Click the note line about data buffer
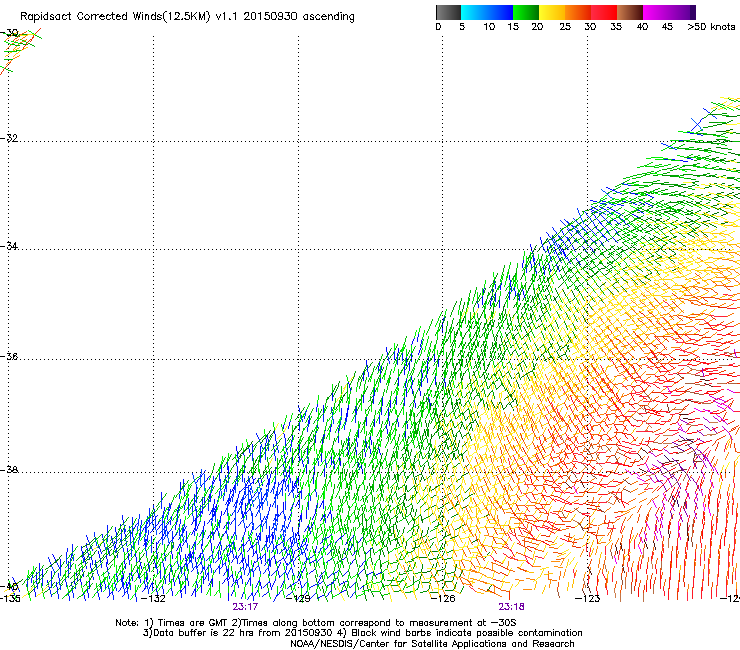 (x=362, y=633)
